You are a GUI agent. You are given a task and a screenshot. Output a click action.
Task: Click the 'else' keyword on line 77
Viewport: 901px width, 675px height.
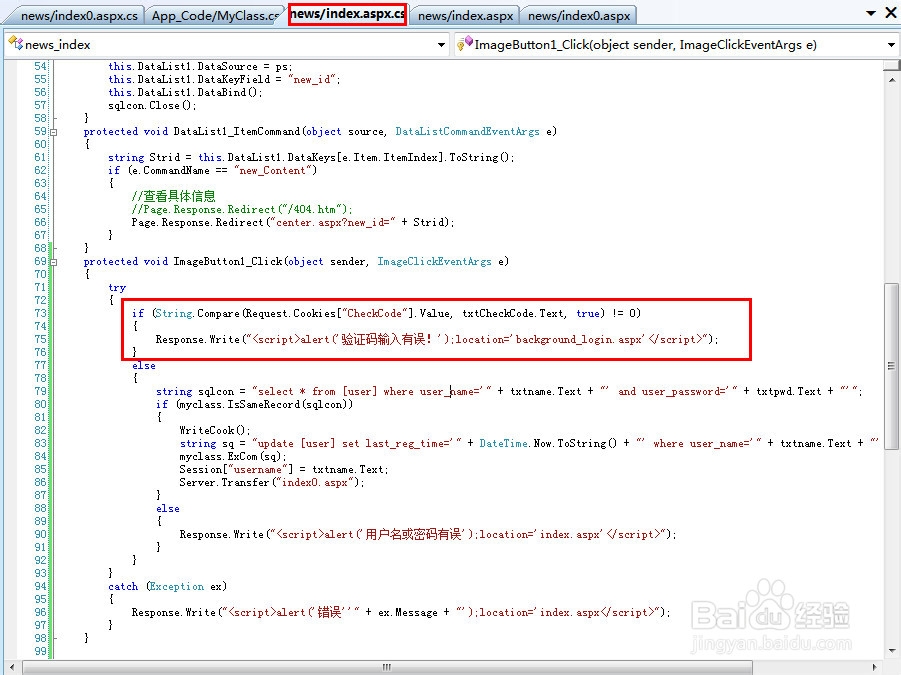[x=144, y=365]
